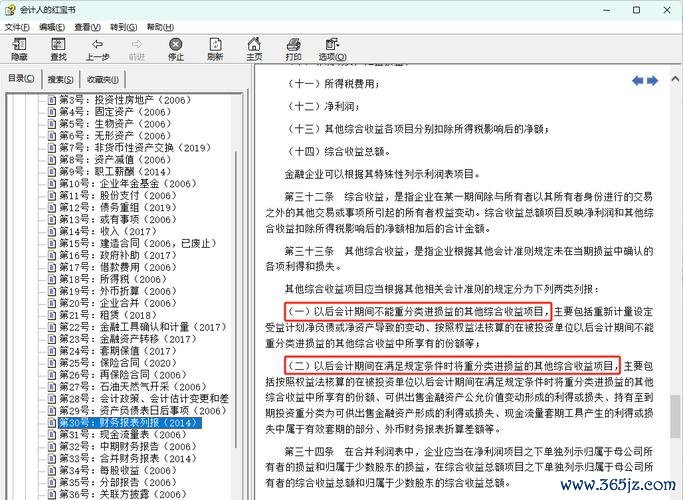Open the 选项(O) options icon
The image size is (683, 500).
332,44
